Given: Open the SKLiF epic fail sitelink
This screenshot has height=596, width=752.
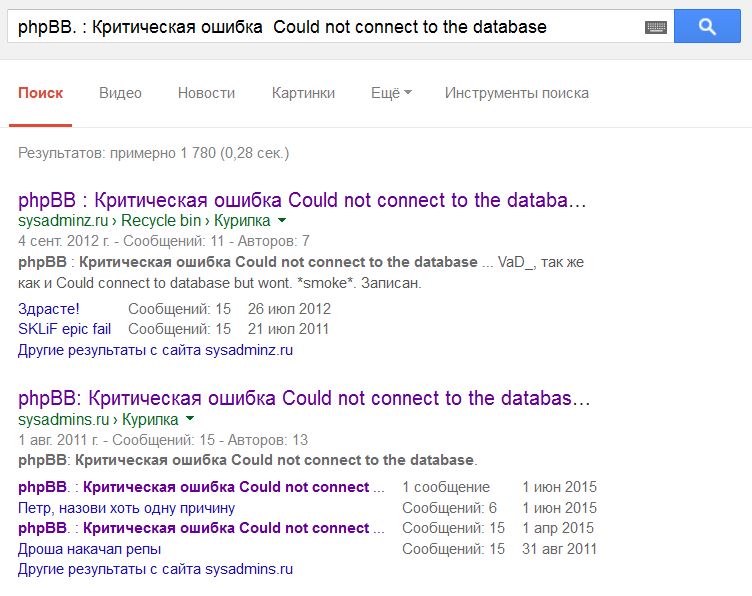Looking at the screenshot, I should [x=64, y=329].
